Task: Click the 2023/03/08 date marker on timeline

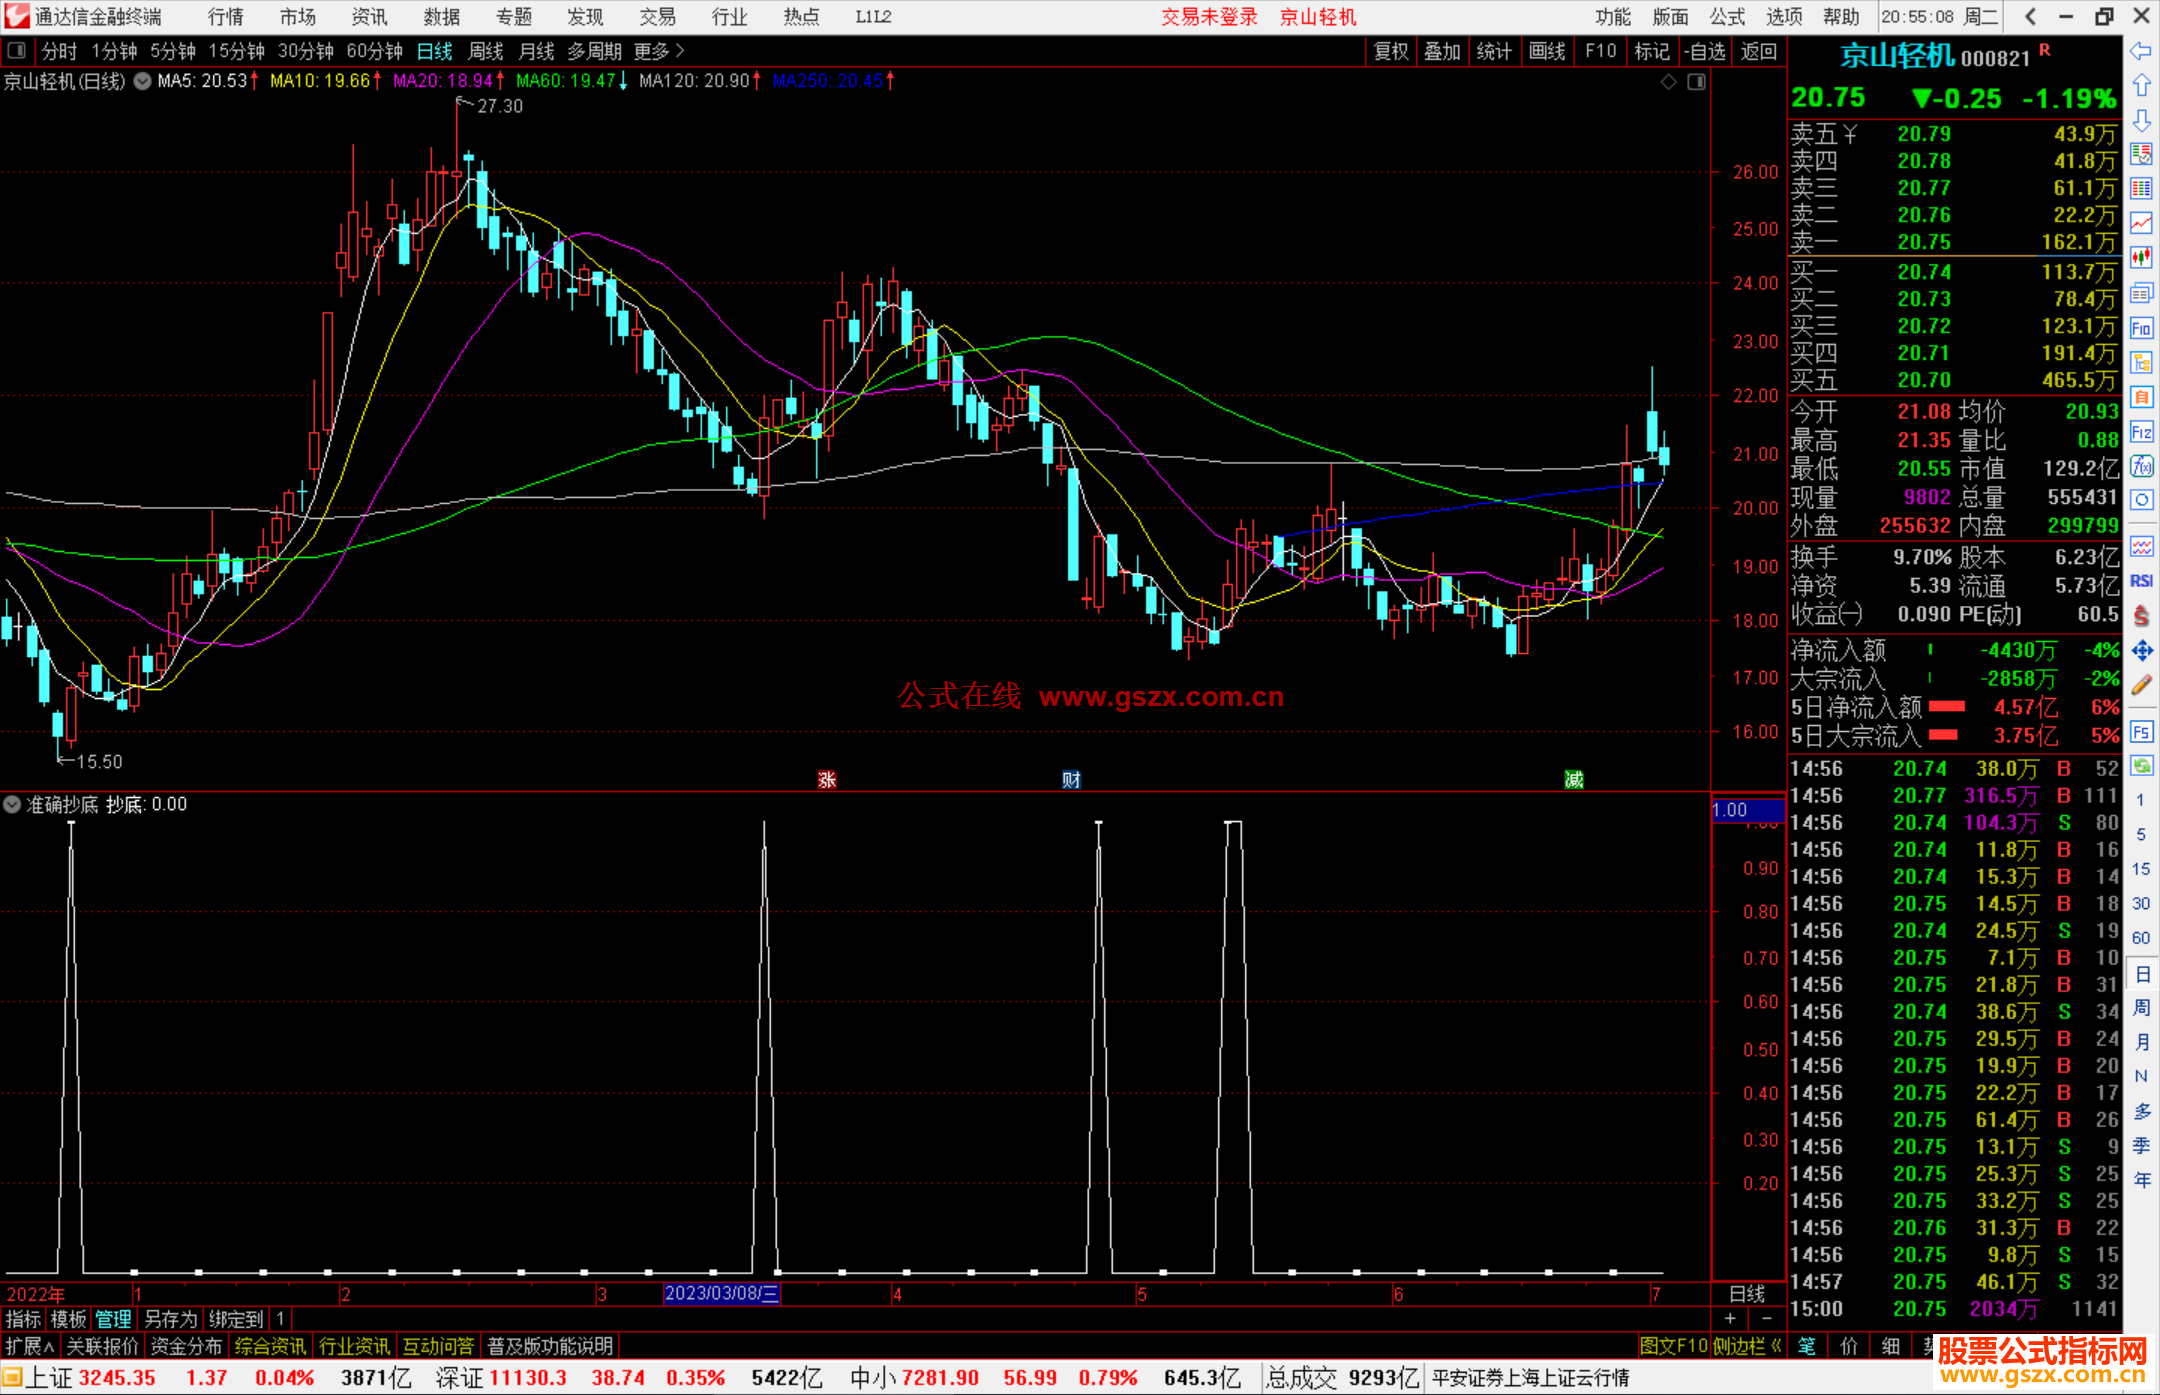Action: tap(721, 1294)
